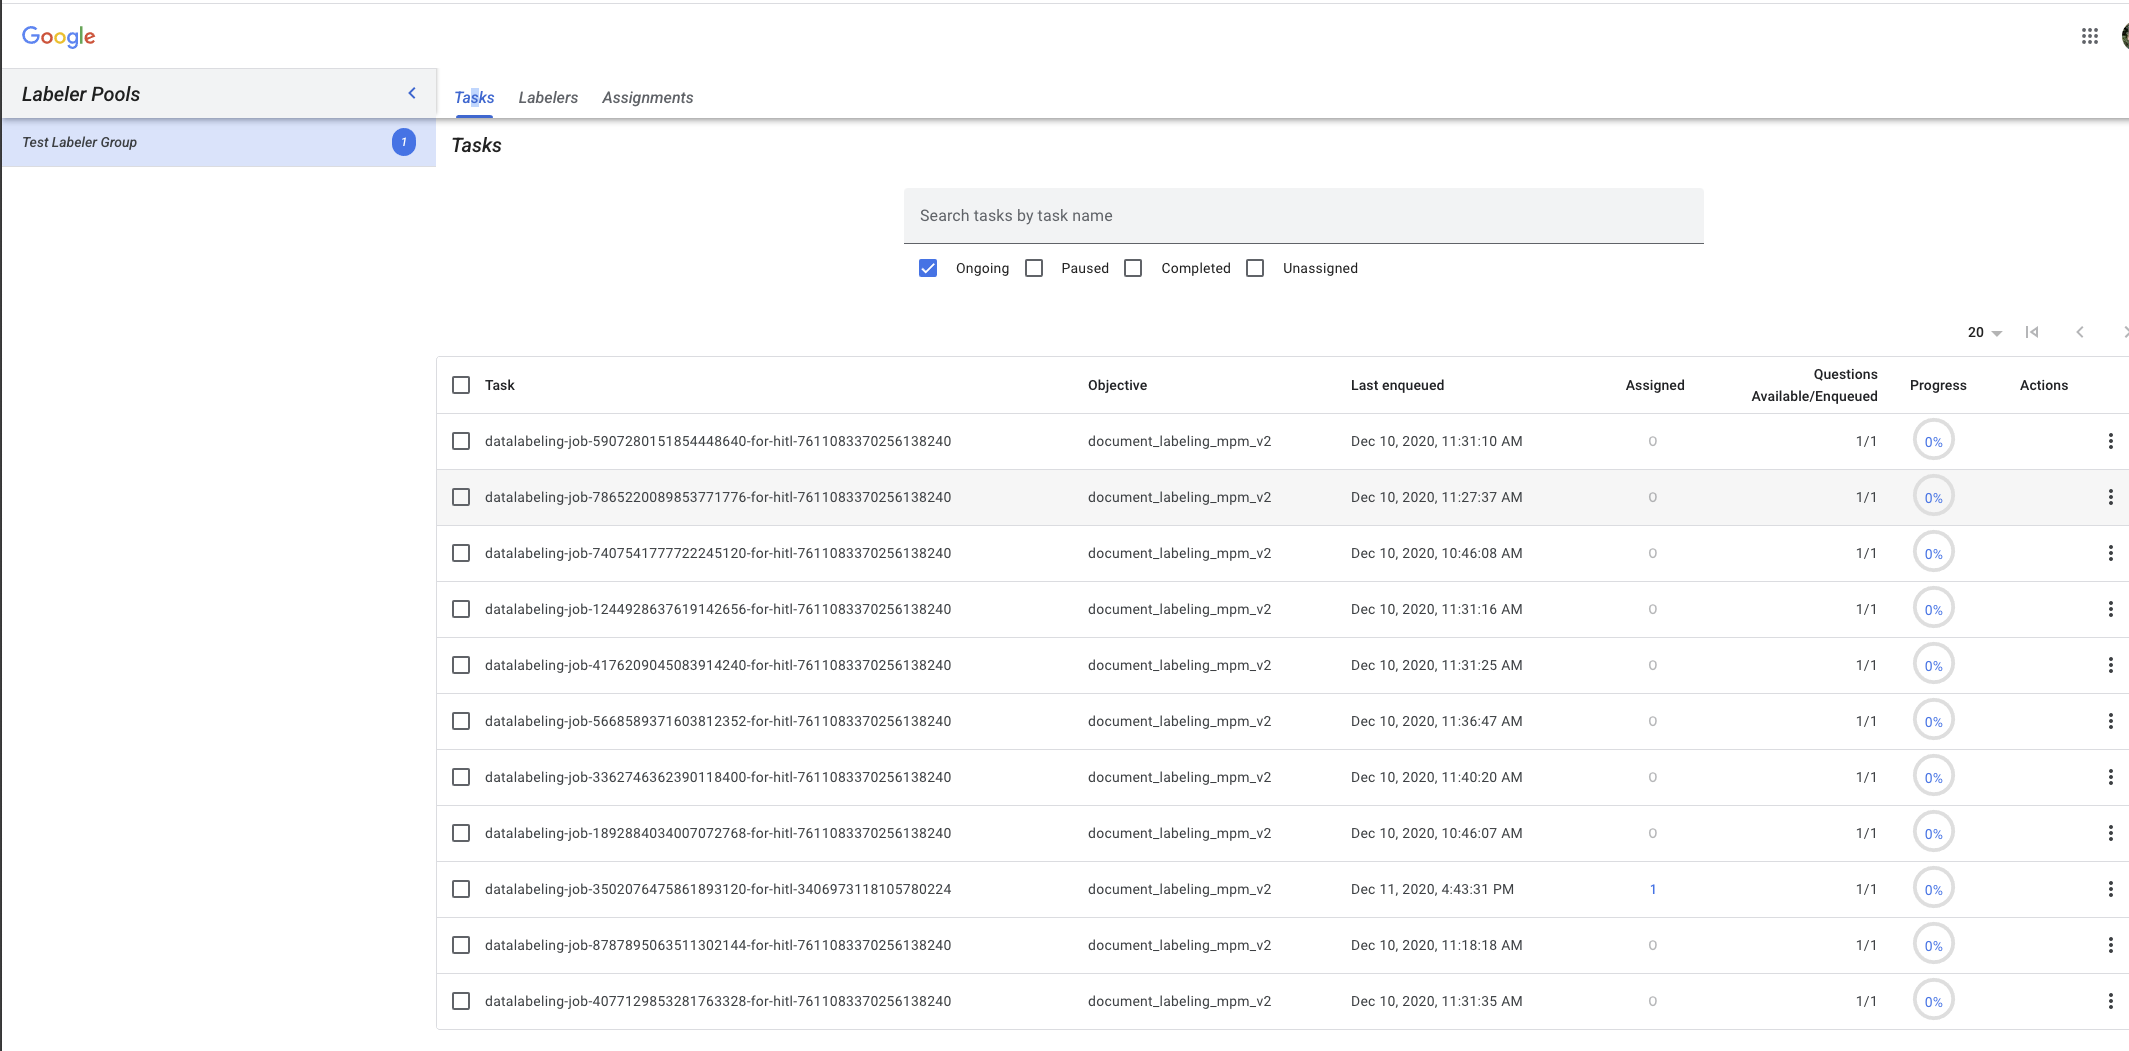
Task: Open the rows-per-page dropdown showing 20
Action: (x=1984, y=332)
